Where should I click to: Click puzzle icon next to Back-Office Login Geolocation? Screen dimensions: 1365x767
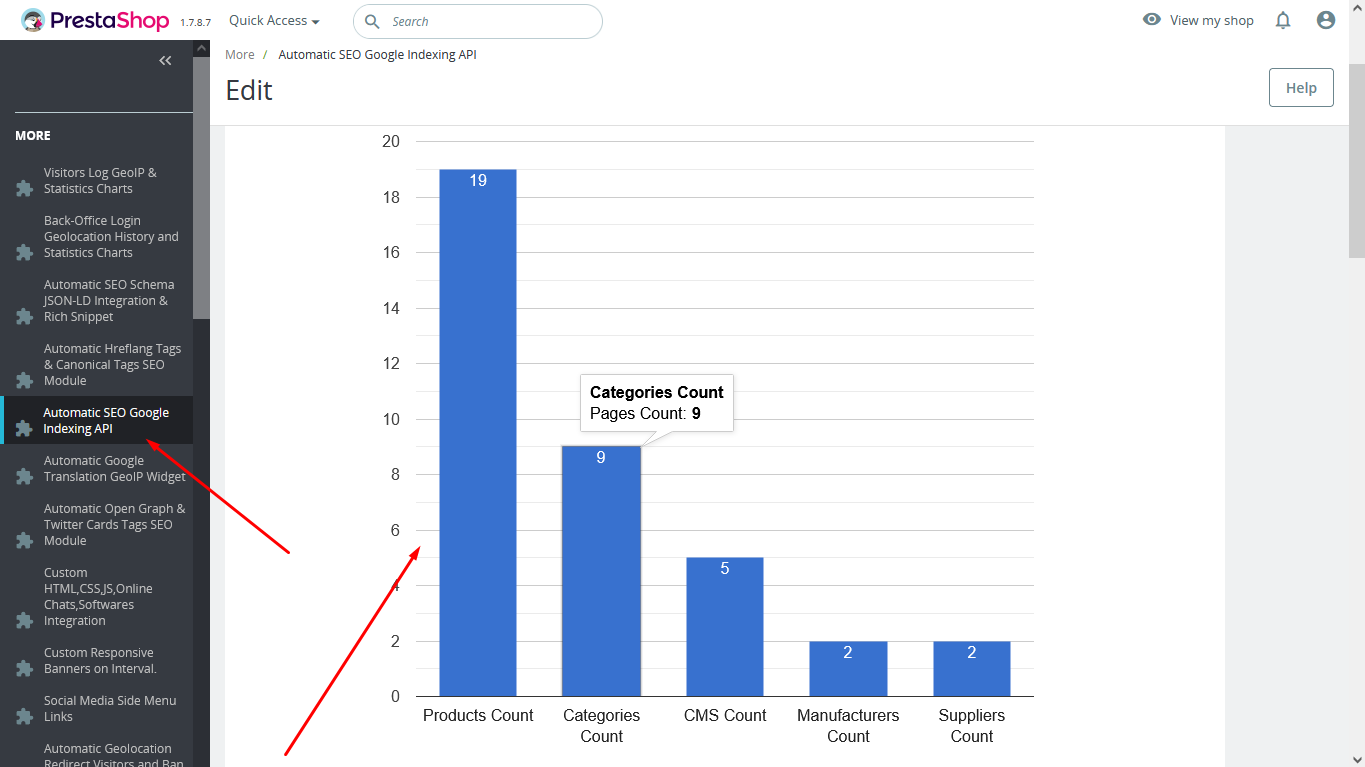point(24,253)
